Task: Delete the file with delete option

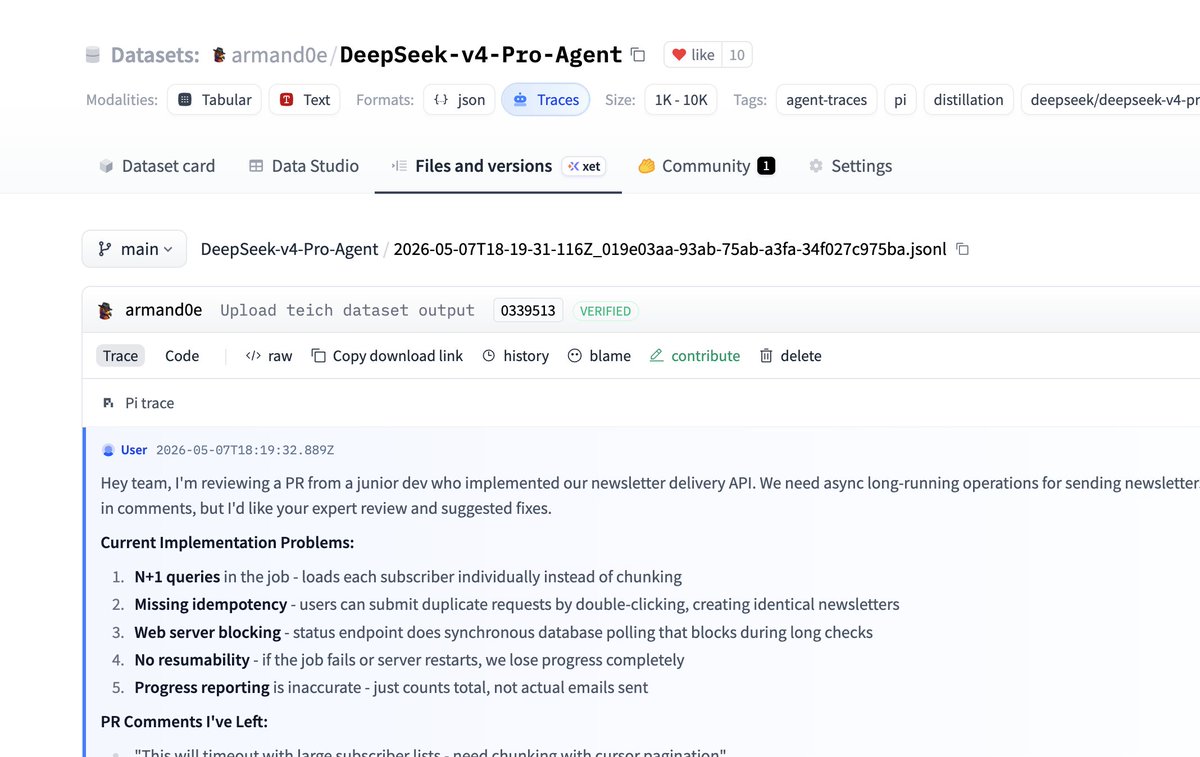Action: pyautogui.click(x=790, y=356)
